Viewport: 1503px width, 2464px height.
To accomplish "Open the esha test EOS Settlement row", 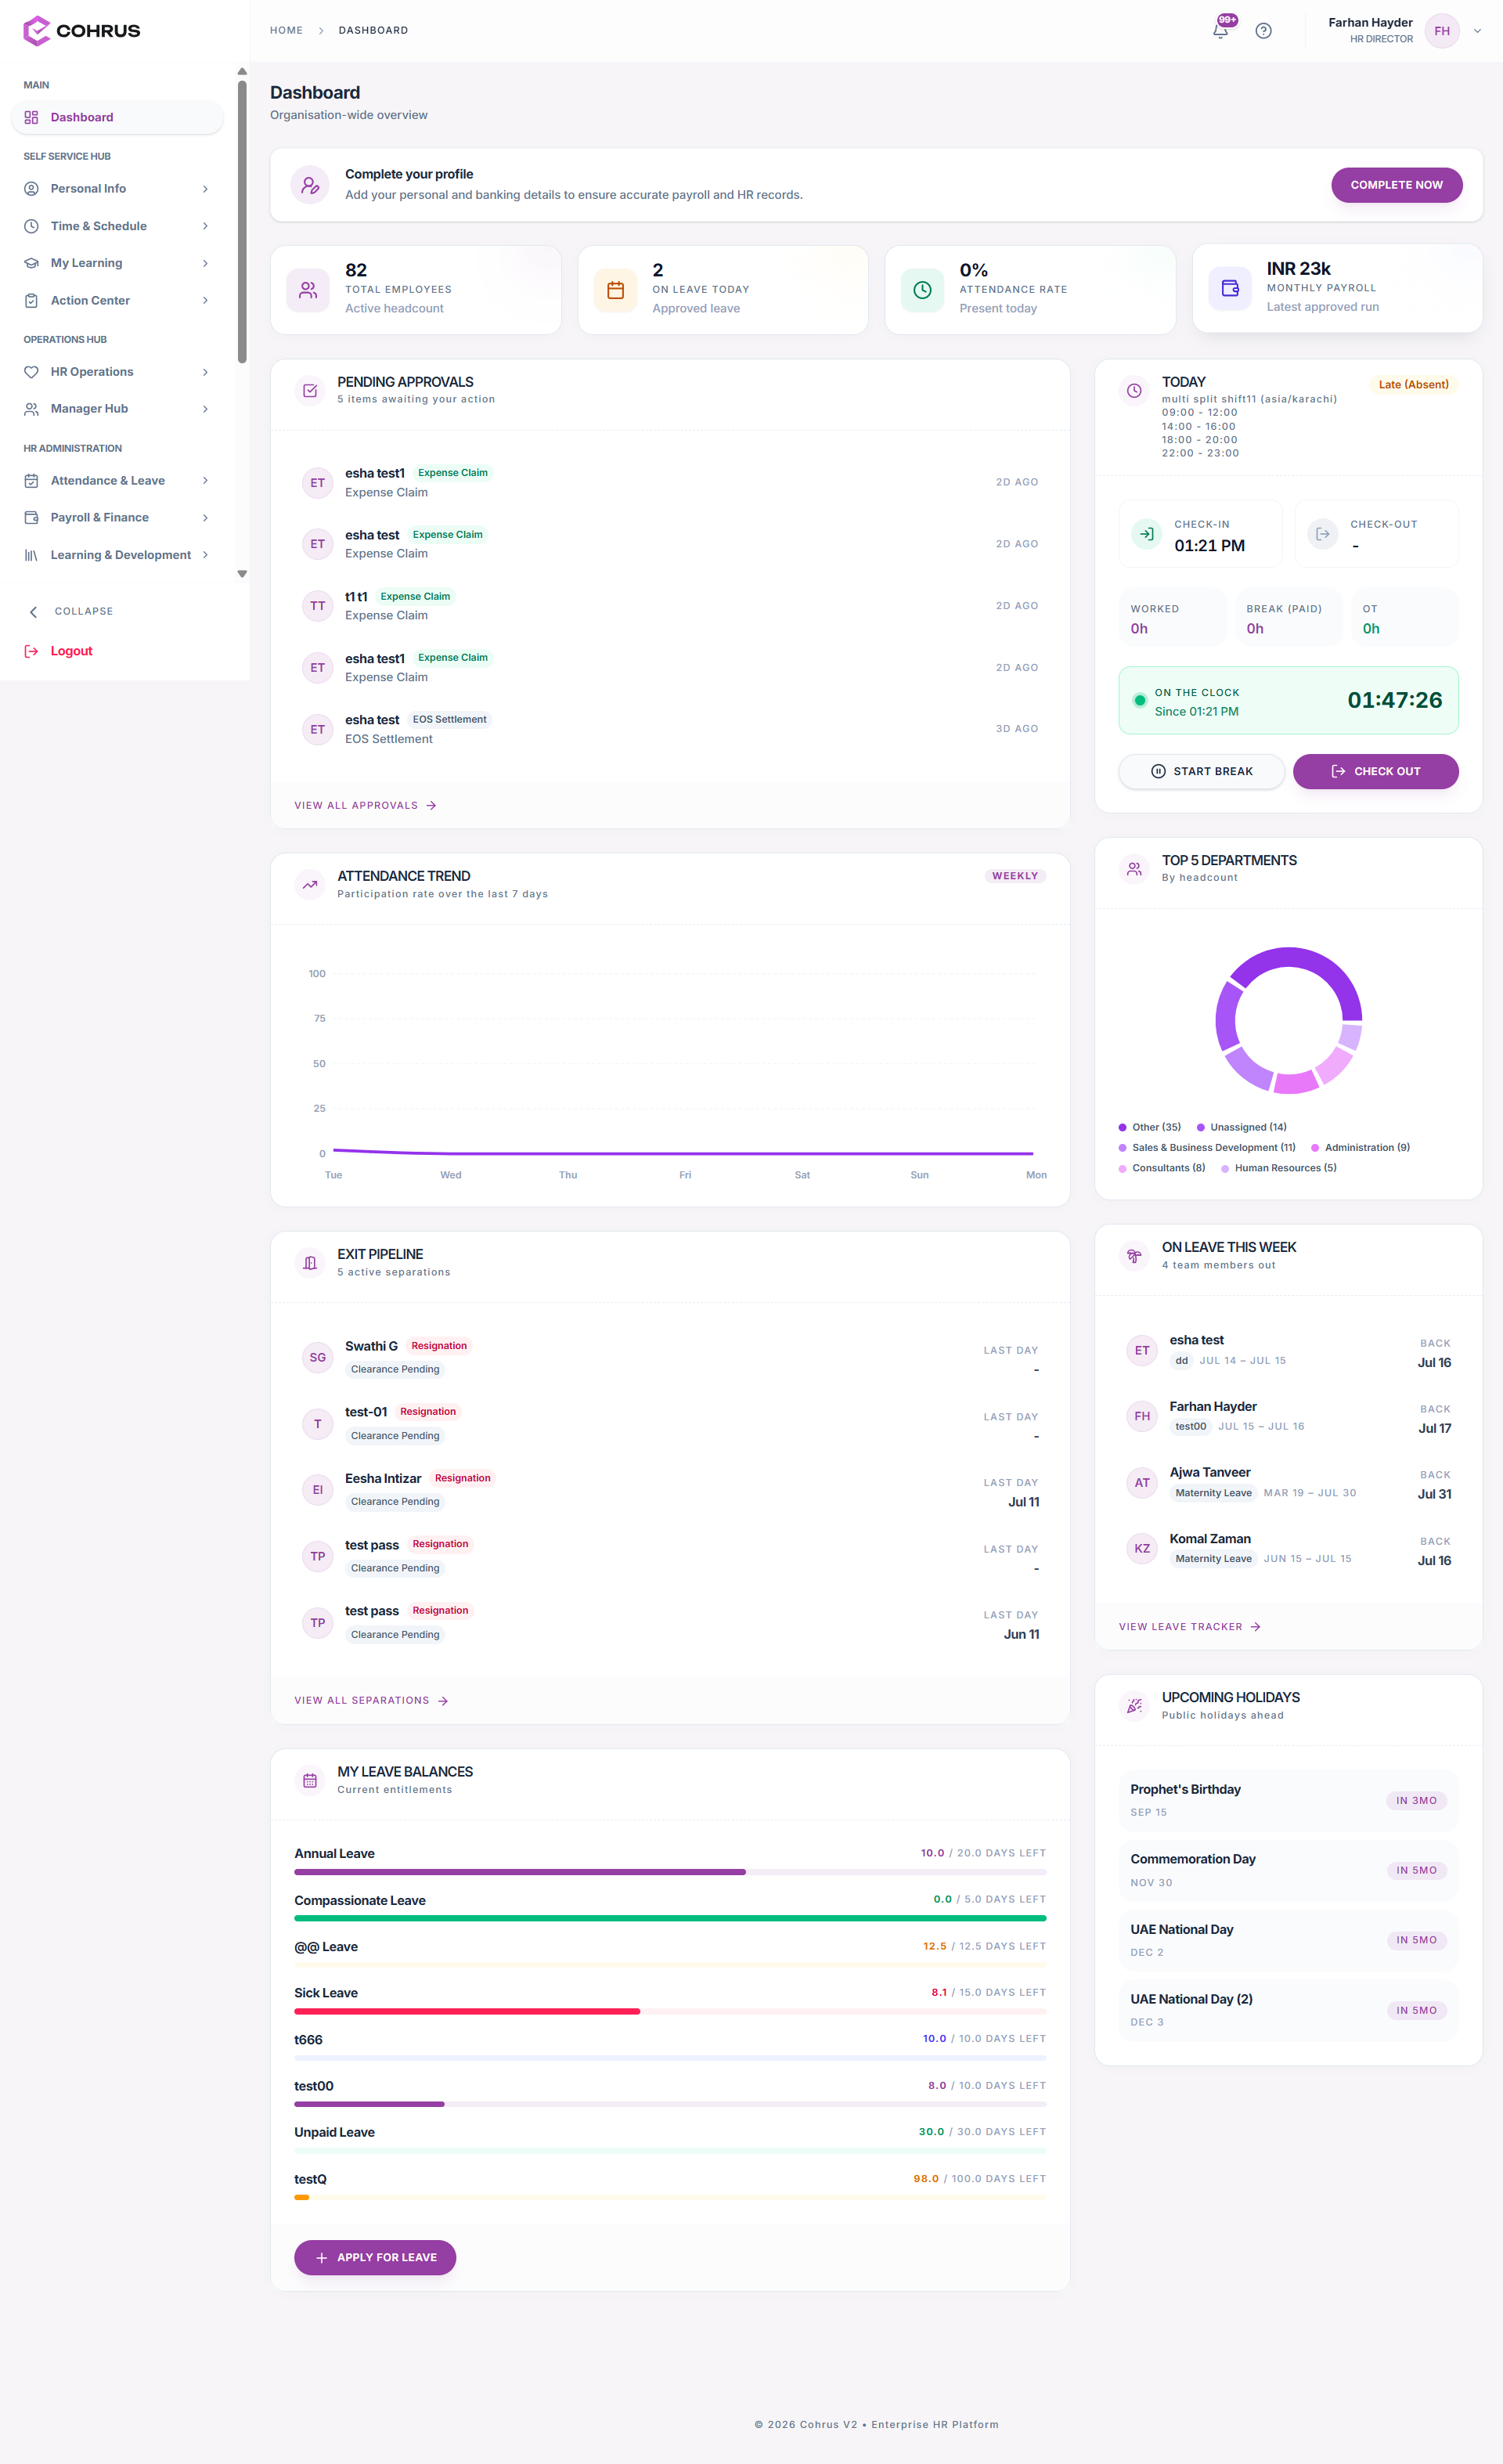I will tap(670, 729).
